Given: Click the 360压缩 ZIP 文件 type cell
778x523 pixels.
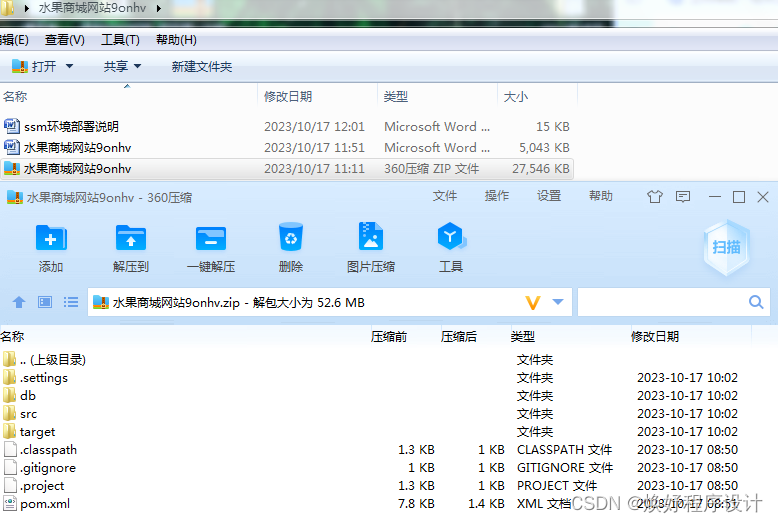Looking at the screenshot, I should 432,169.
